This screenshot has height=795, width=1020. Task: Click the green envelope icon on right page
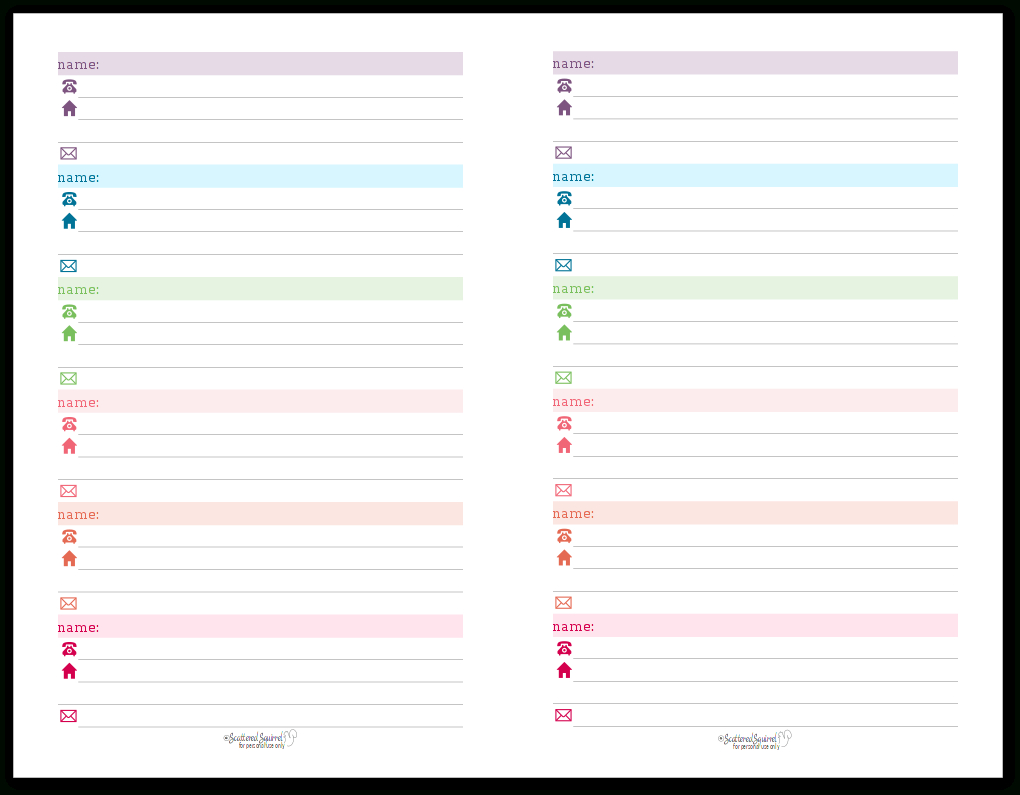coord(563,378)
